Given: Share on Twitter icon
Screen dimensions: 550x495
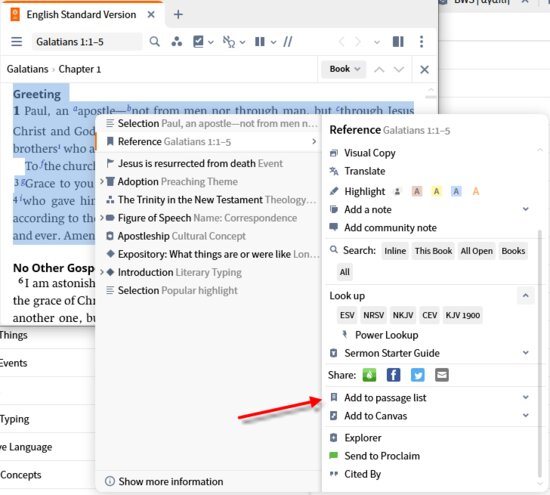Looking at the screenshot, I should [x=417, y=375].
